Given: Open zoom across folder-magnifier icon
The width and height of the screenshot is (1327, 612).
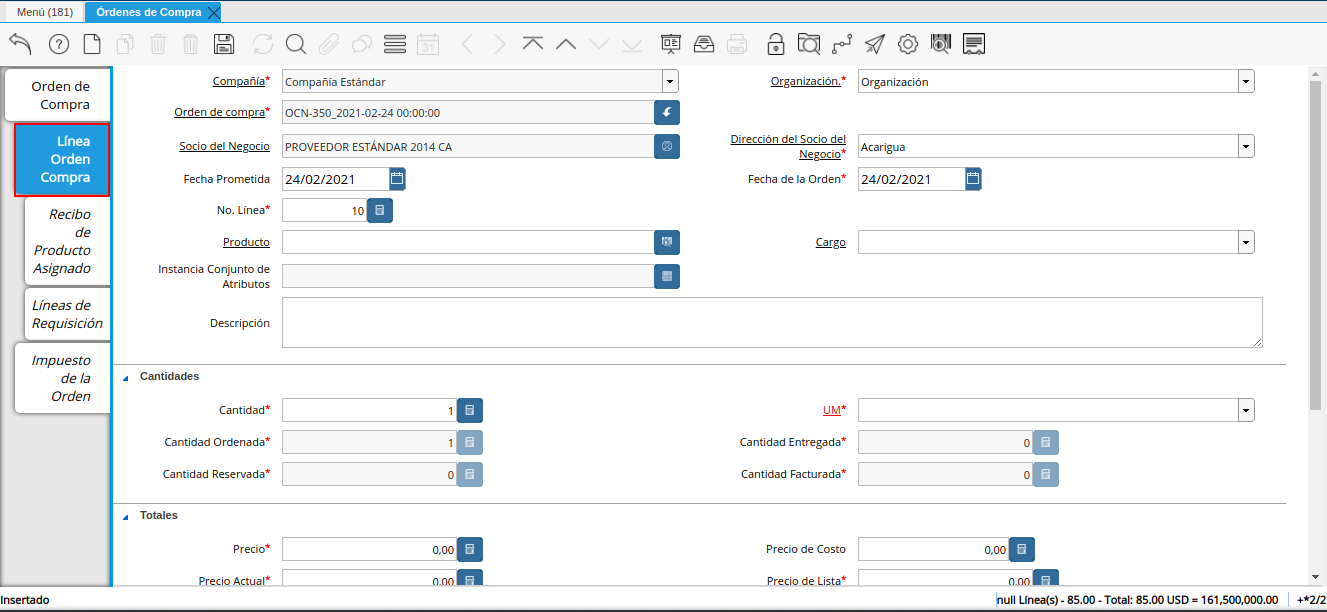Looking at the screenshot, I should click(809, 44).
